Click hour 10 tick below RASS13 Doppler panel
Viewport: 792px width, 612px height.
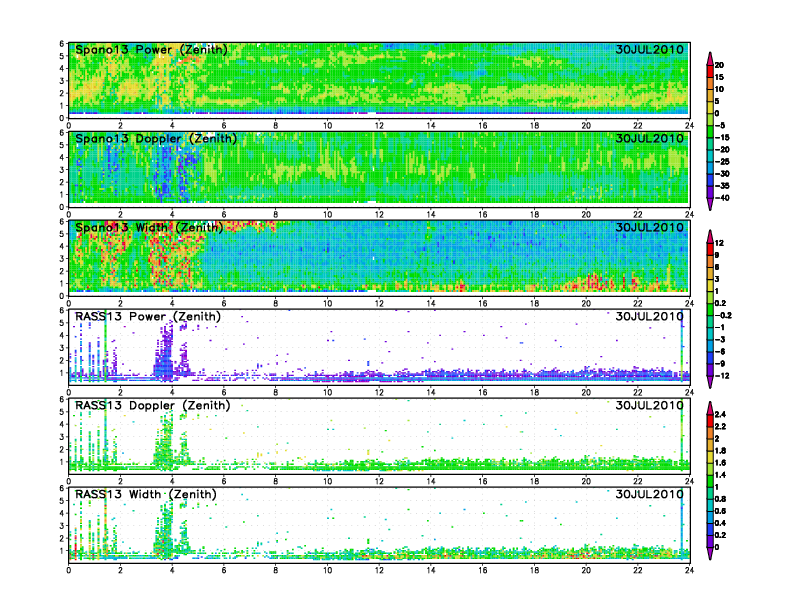[327, 481]
